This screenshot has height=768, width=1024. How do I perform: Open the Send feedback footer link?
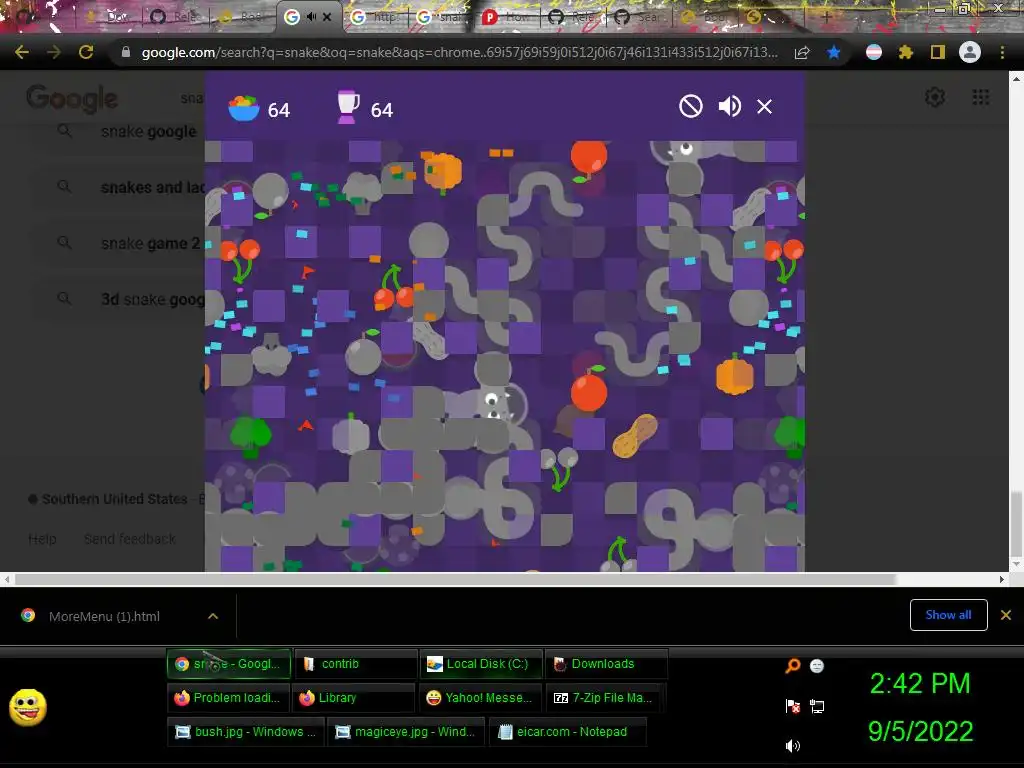point(129,539)
